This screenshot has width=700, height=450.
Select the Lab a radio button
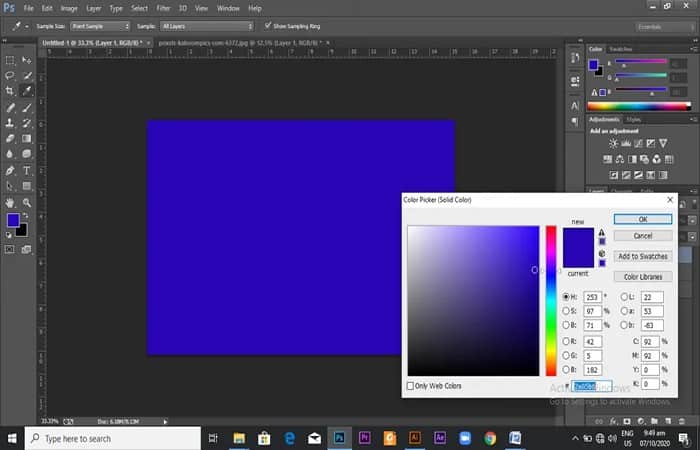(624, 311)
